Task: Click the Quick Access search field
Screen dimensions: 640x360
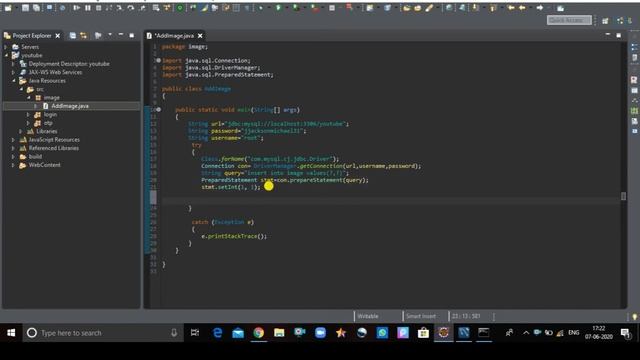Action: tap(569, 20)
